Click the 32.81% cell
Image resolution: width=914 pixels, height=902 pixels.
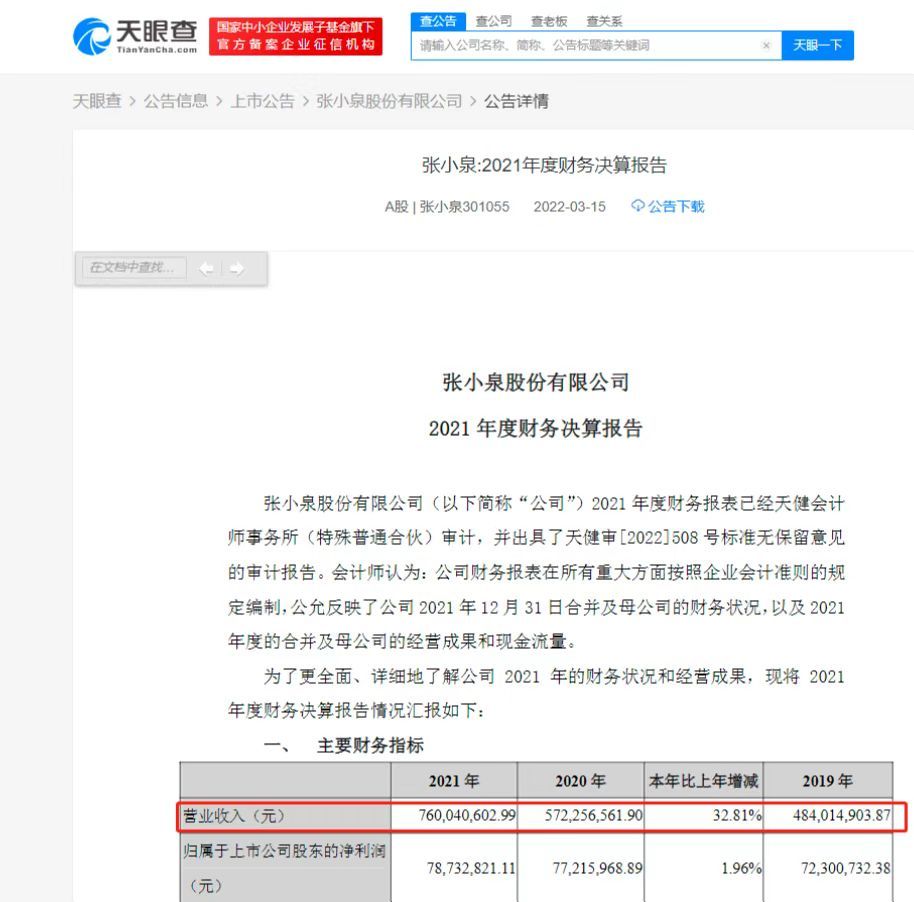737,815
